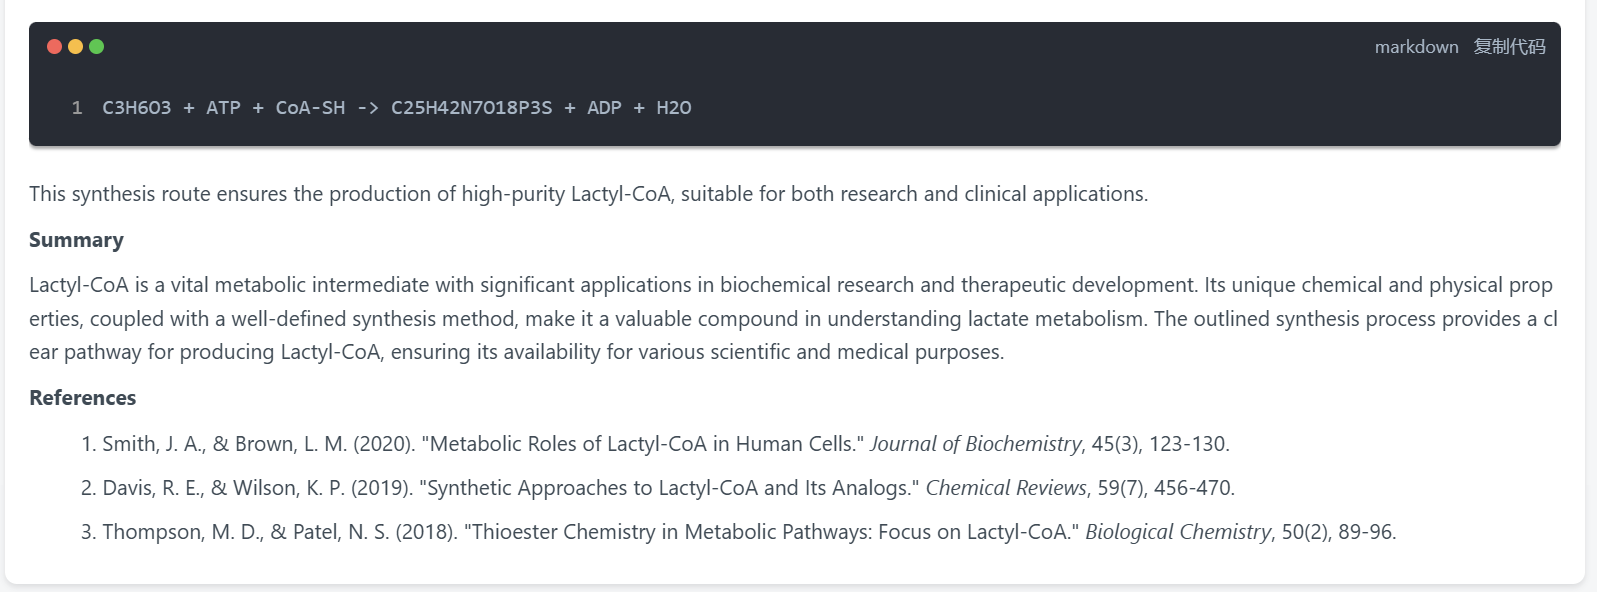
Task: Click H2O at the end of the formula
Action: [674, 108]
